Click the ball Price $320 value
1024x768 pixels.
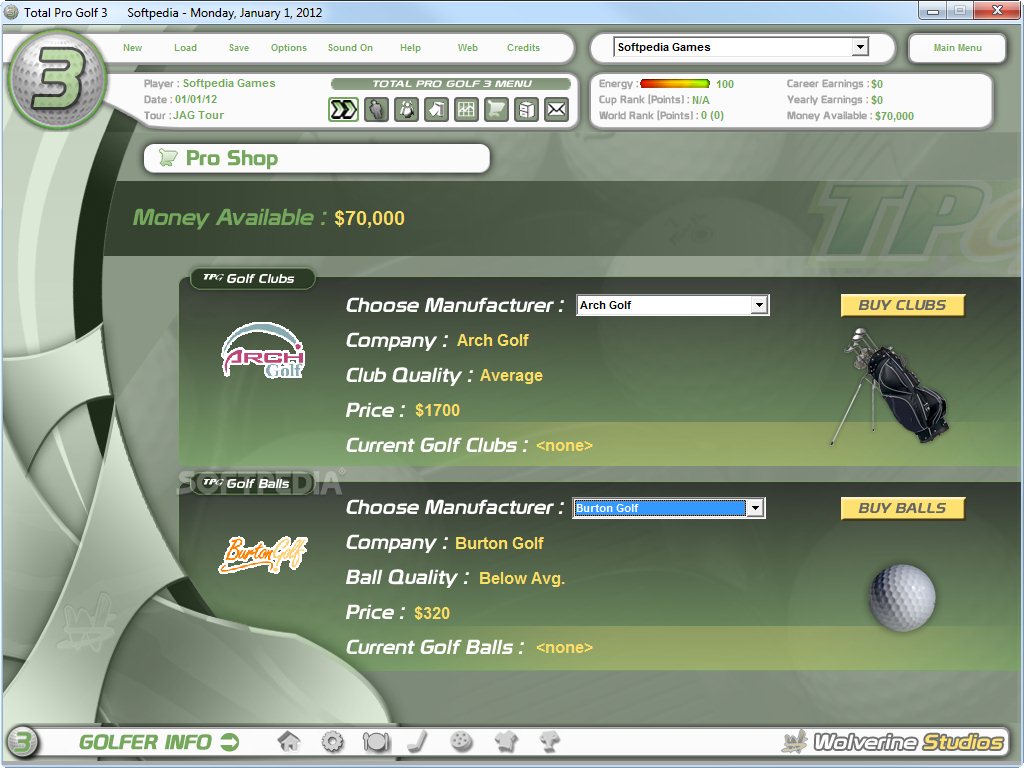(432, 613)
